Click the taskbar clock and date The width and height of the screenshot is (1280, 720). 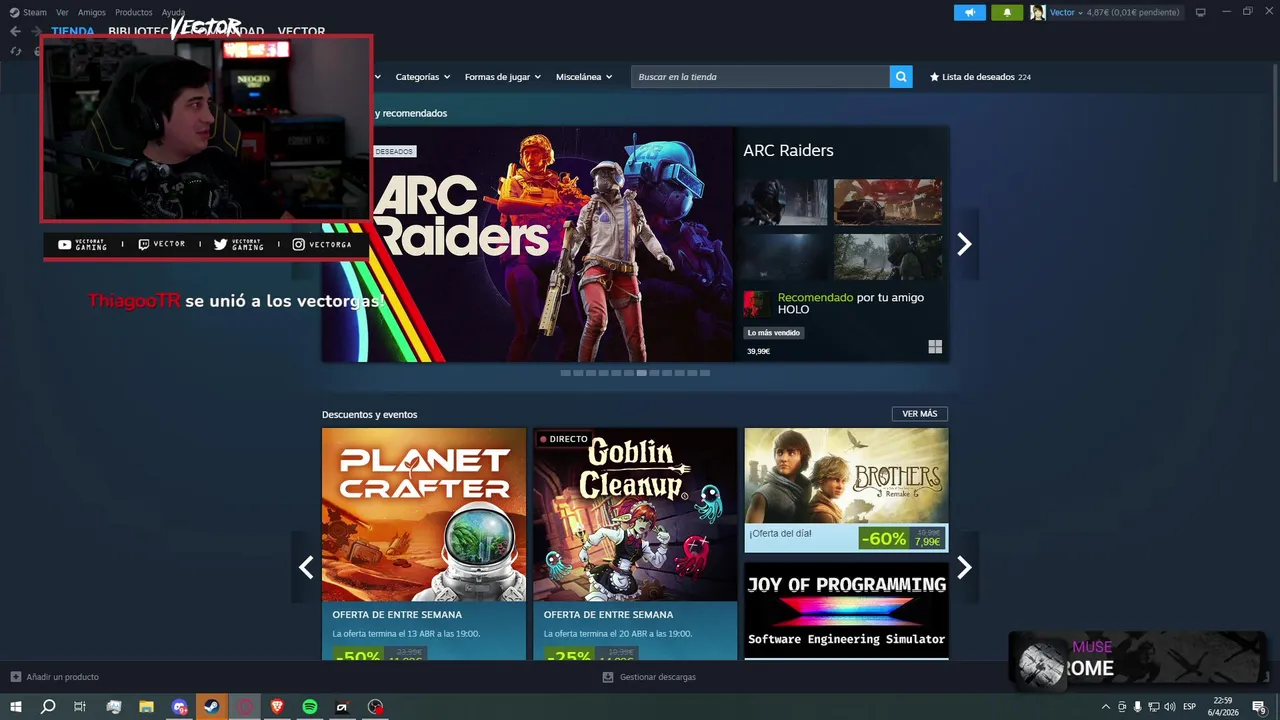[x=1223, y=707]
